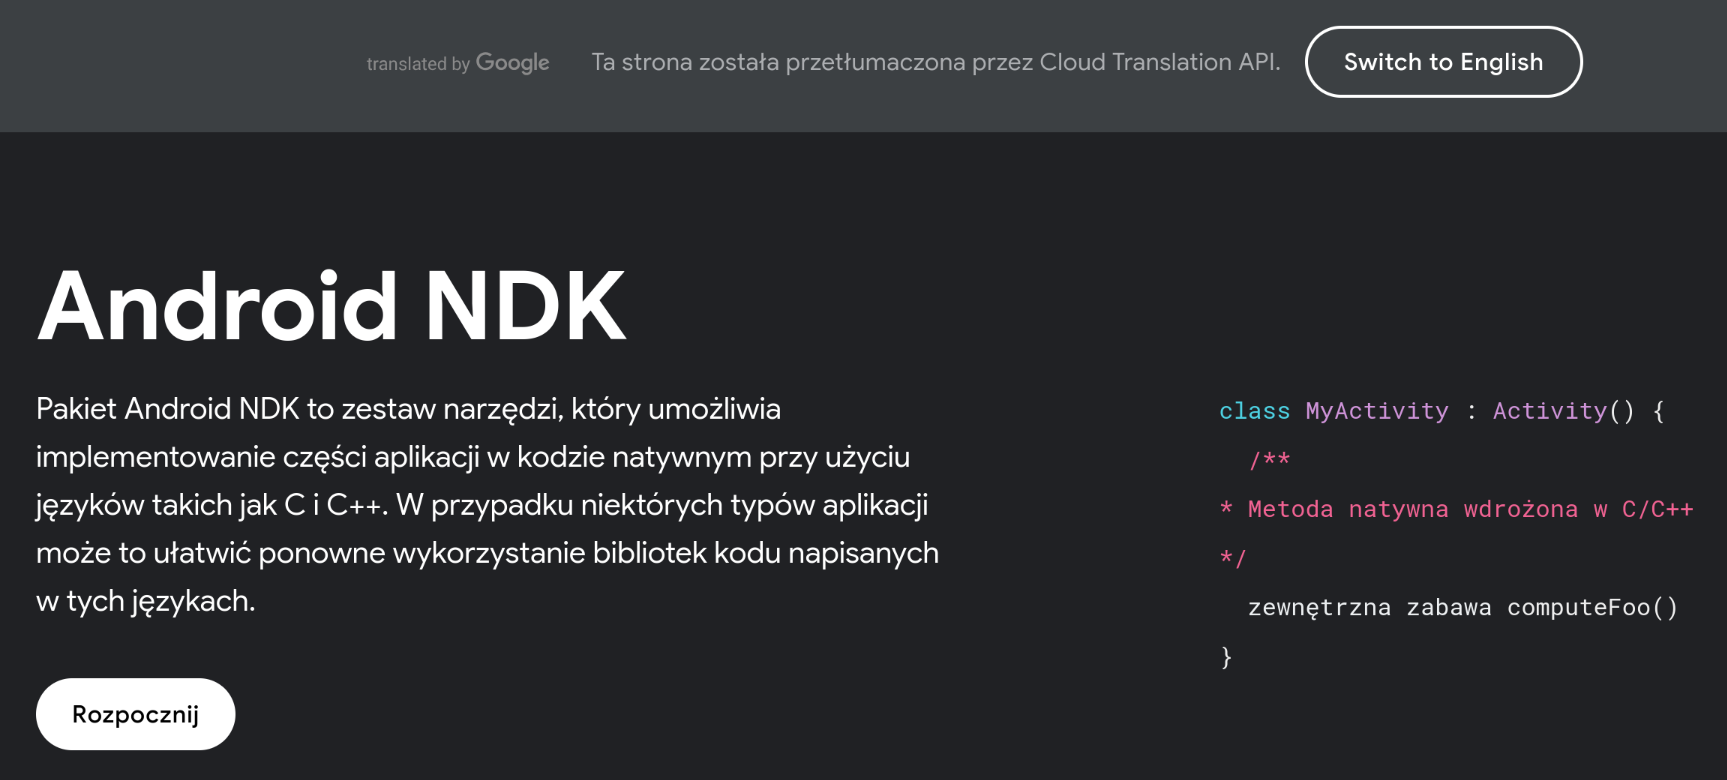Image resolution: width=1727 pixels, height=780 pixels.
Task: Click code line 'class MyActivity : Activity() {'
Action: pos(1441,411)
